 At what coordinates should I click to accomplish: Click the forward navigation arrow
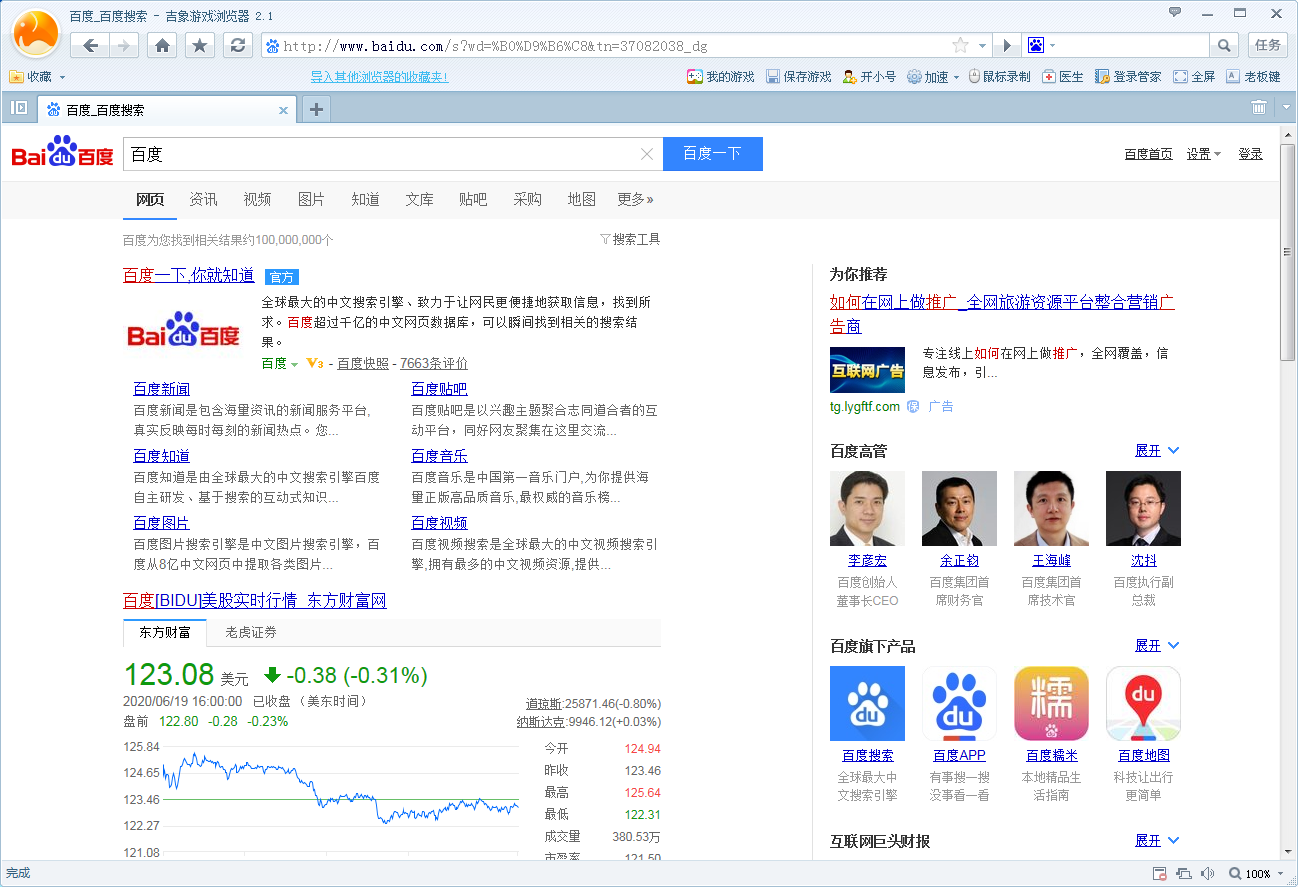[x=123, y=45]
